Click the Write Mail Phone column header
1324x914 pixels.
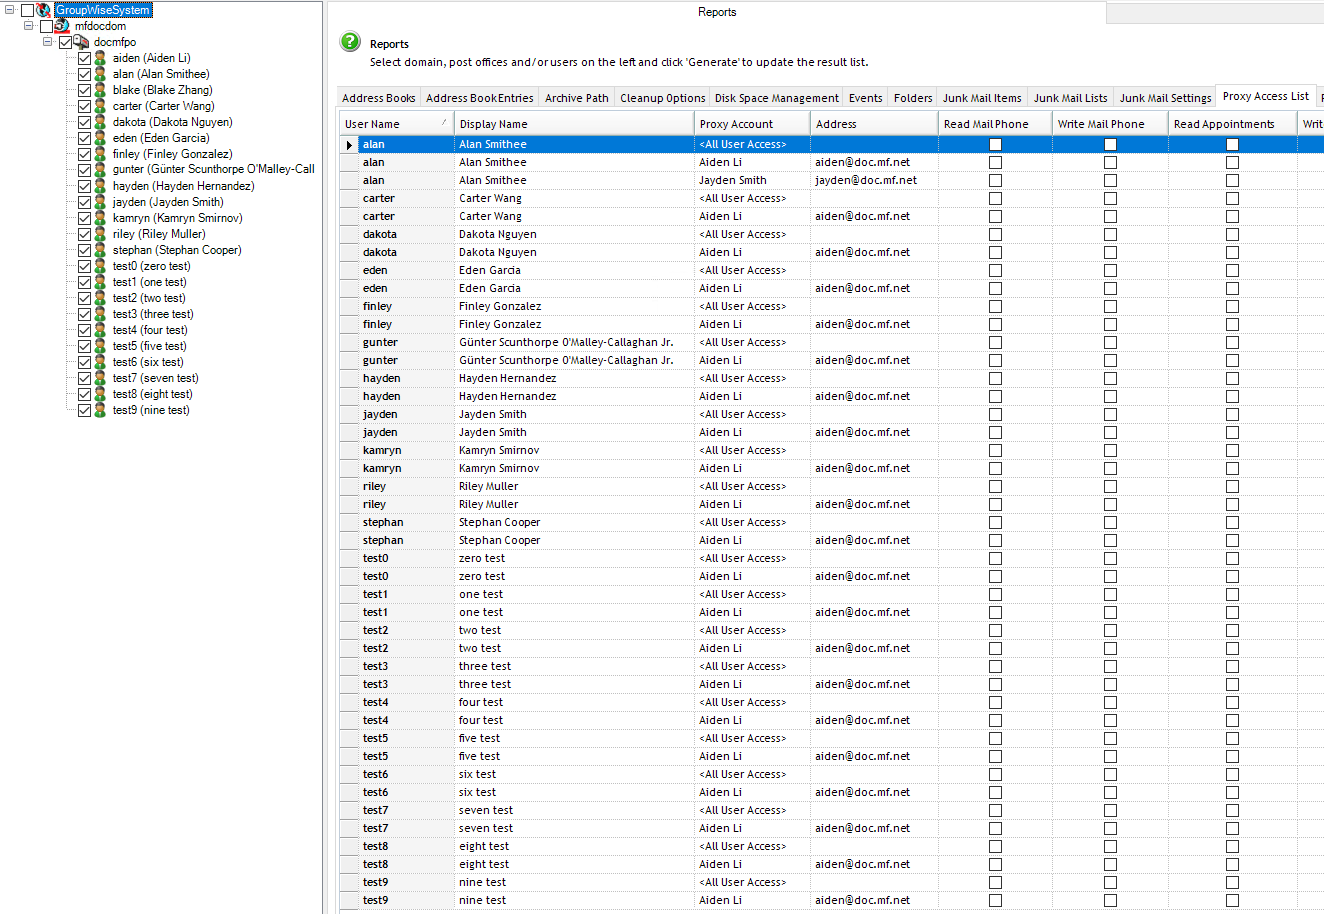click(x=1110, y=124)
